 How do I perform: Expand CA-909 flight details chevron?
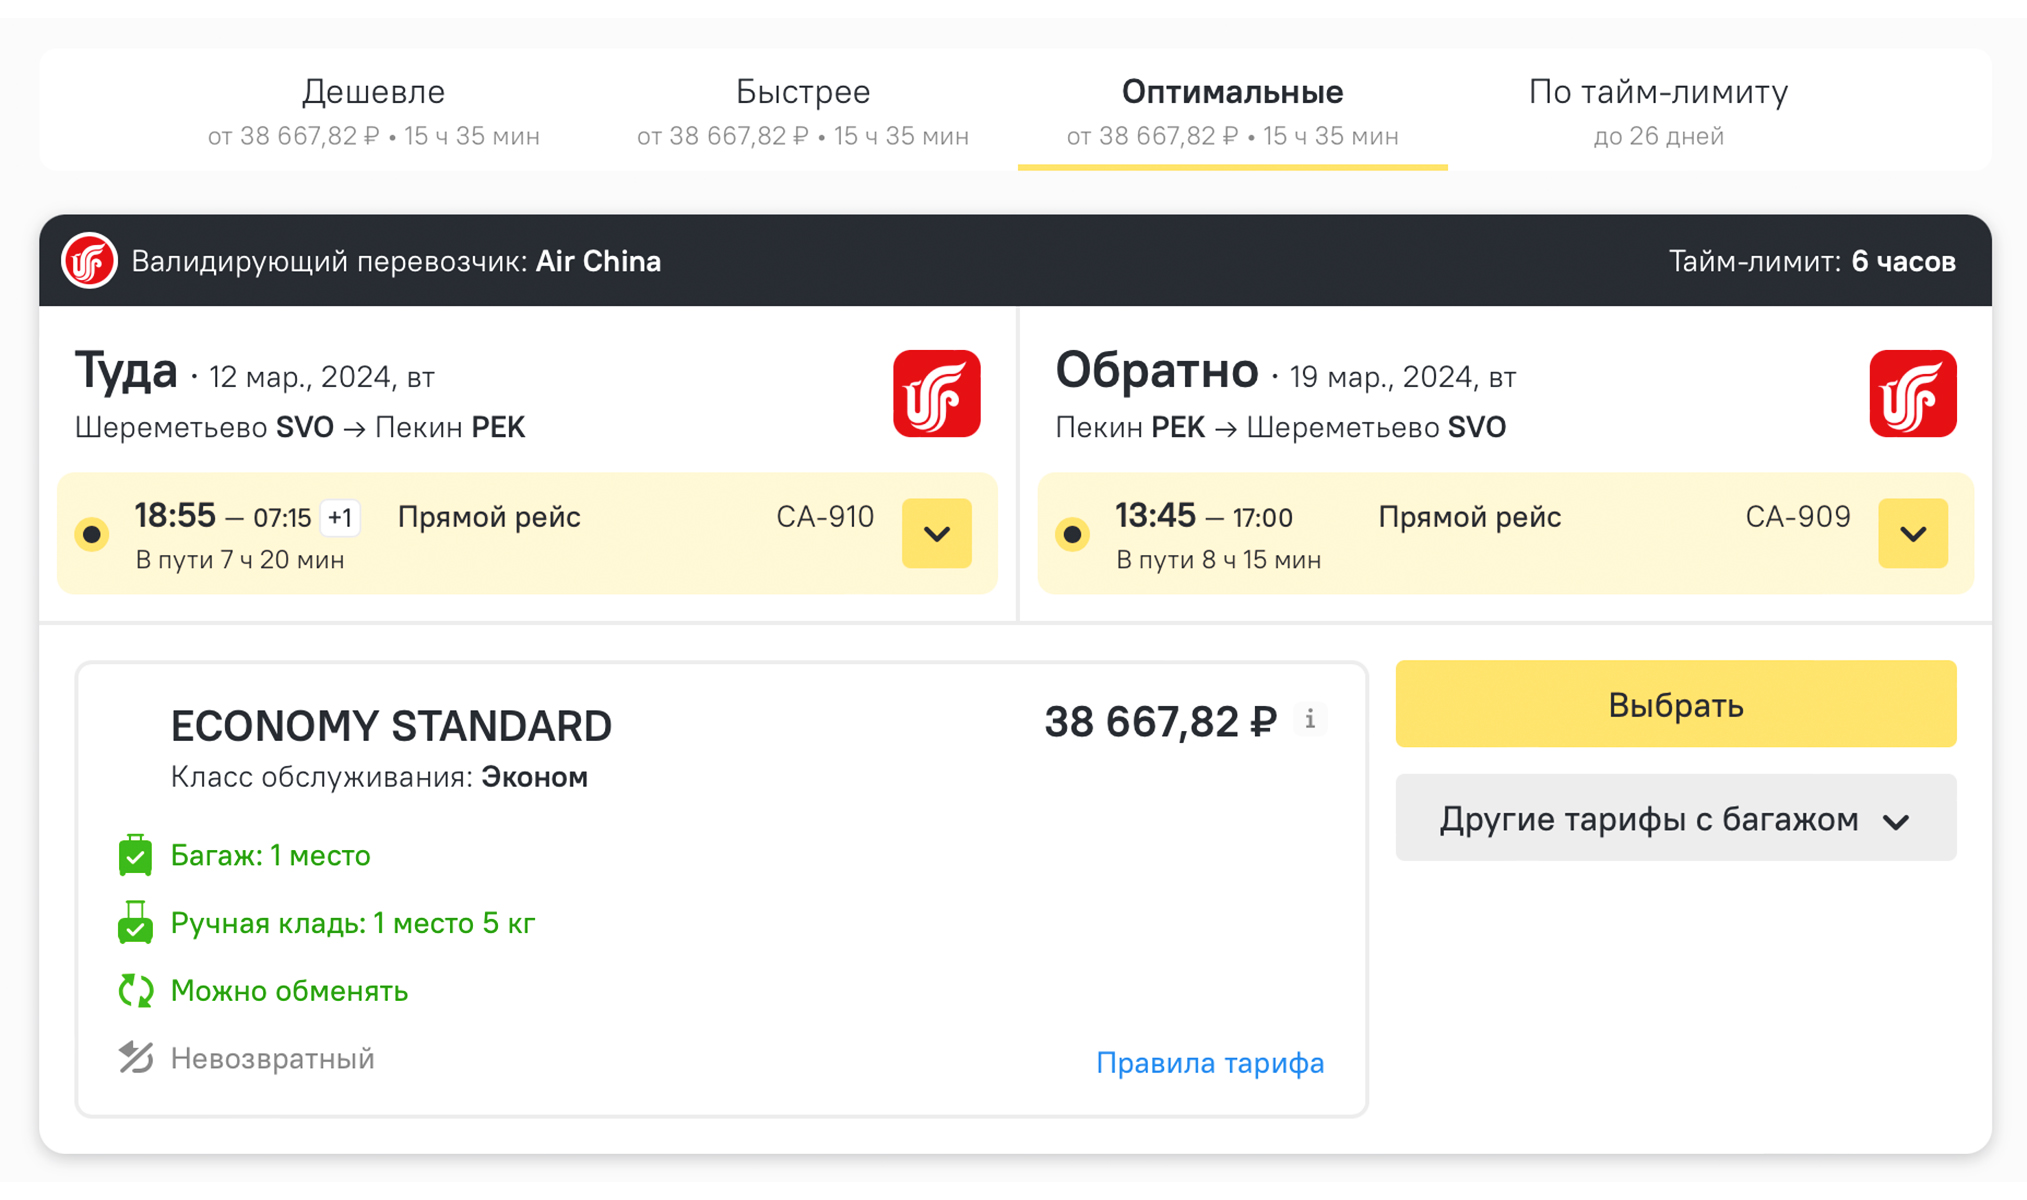point(1912,534)
